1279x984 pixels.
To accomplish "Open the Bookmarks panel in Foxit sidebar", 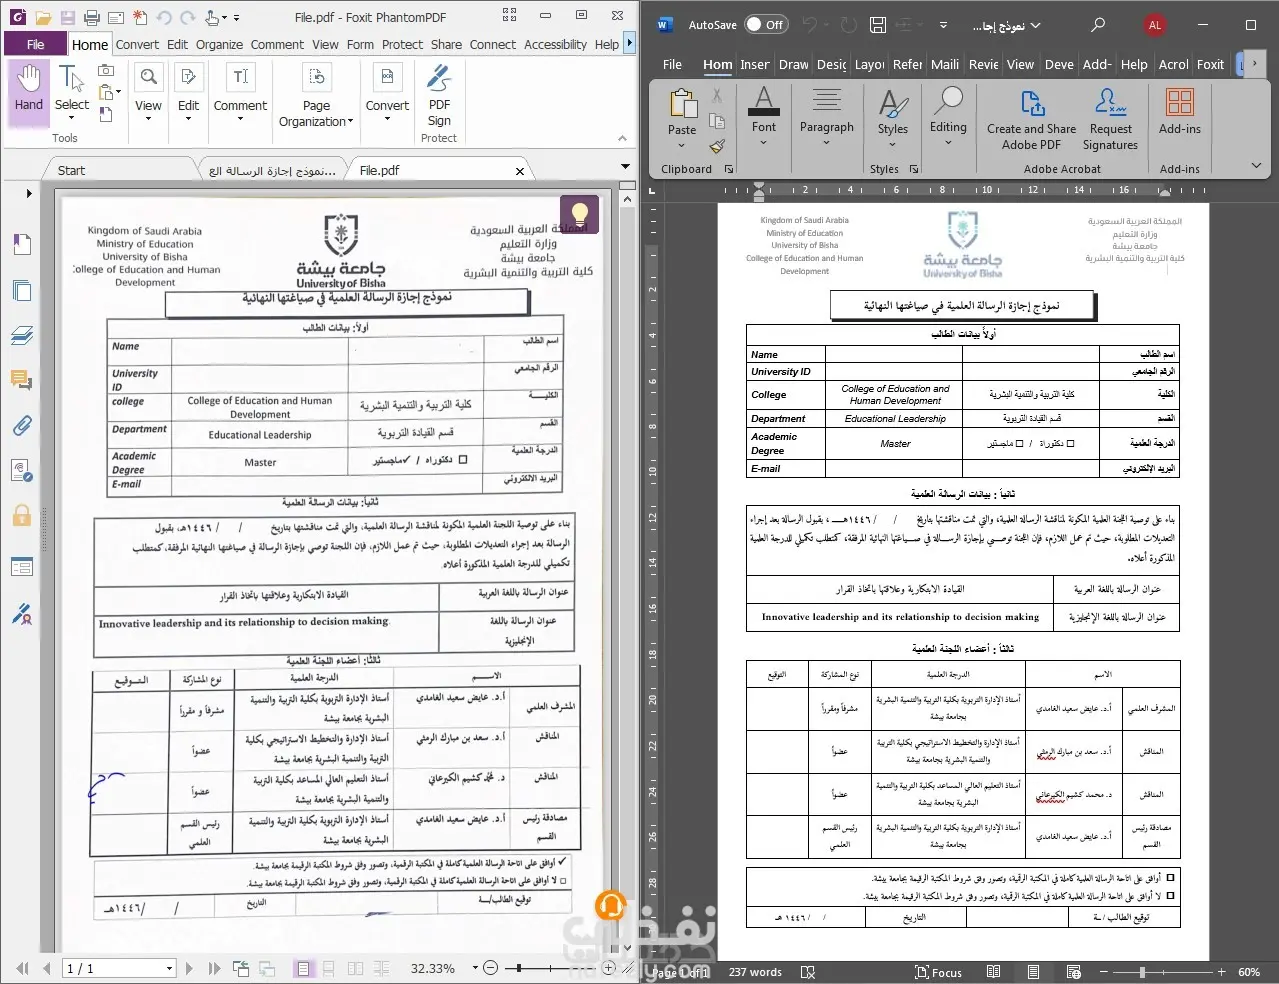I will tap(22, 243).
